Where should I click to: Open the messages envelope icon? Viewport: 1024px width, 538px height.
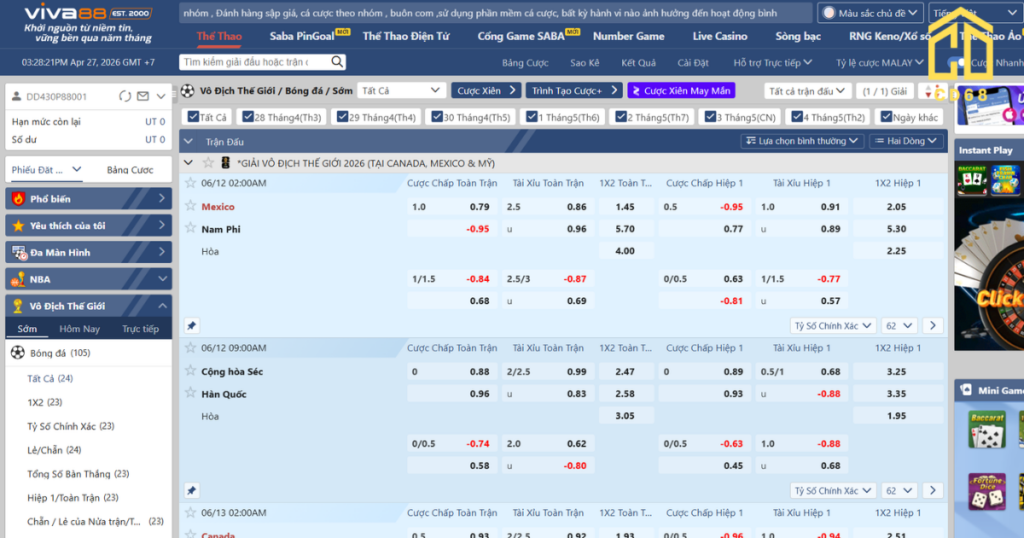pos(143,97)
